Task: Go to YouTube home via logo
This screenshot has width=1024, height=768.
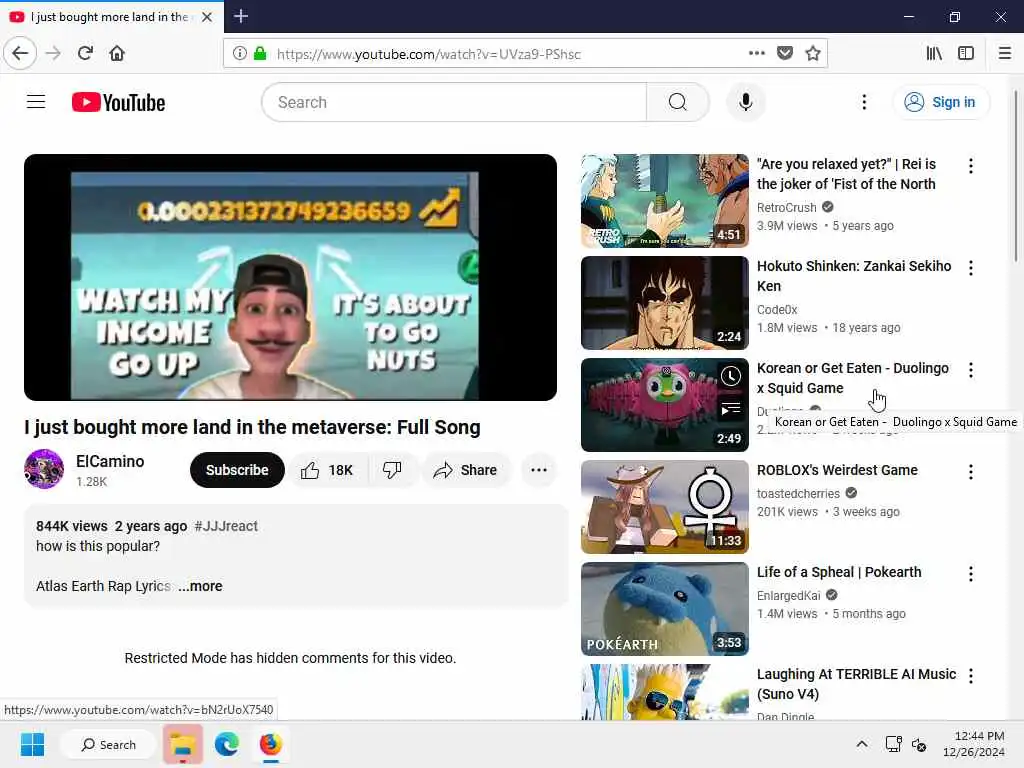Action: coord(118,103)
